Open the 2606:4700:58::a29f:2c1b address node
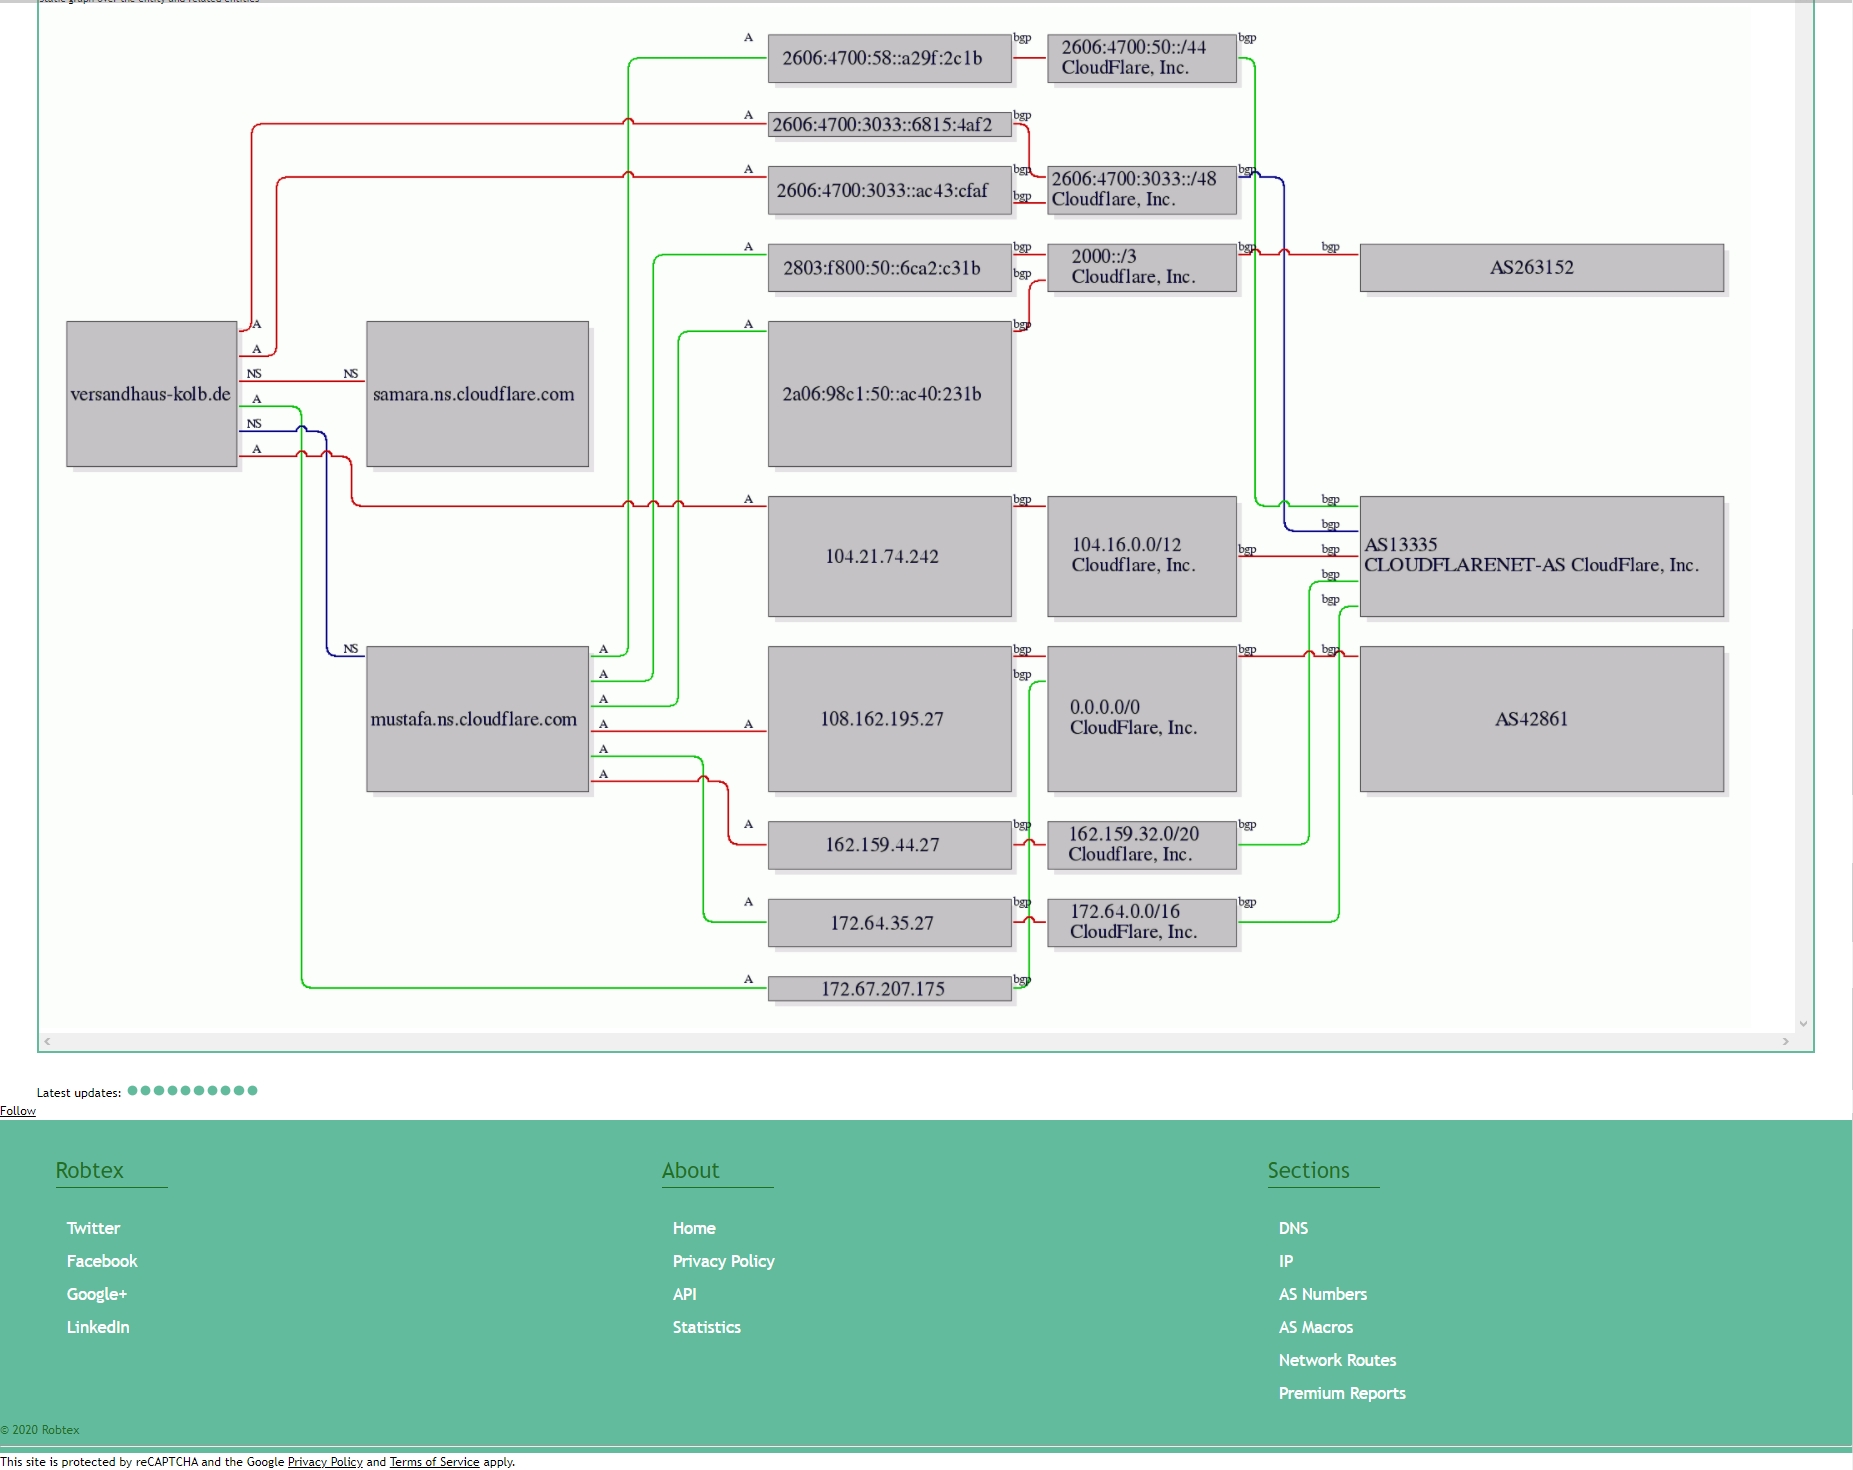 pos(889,58)
